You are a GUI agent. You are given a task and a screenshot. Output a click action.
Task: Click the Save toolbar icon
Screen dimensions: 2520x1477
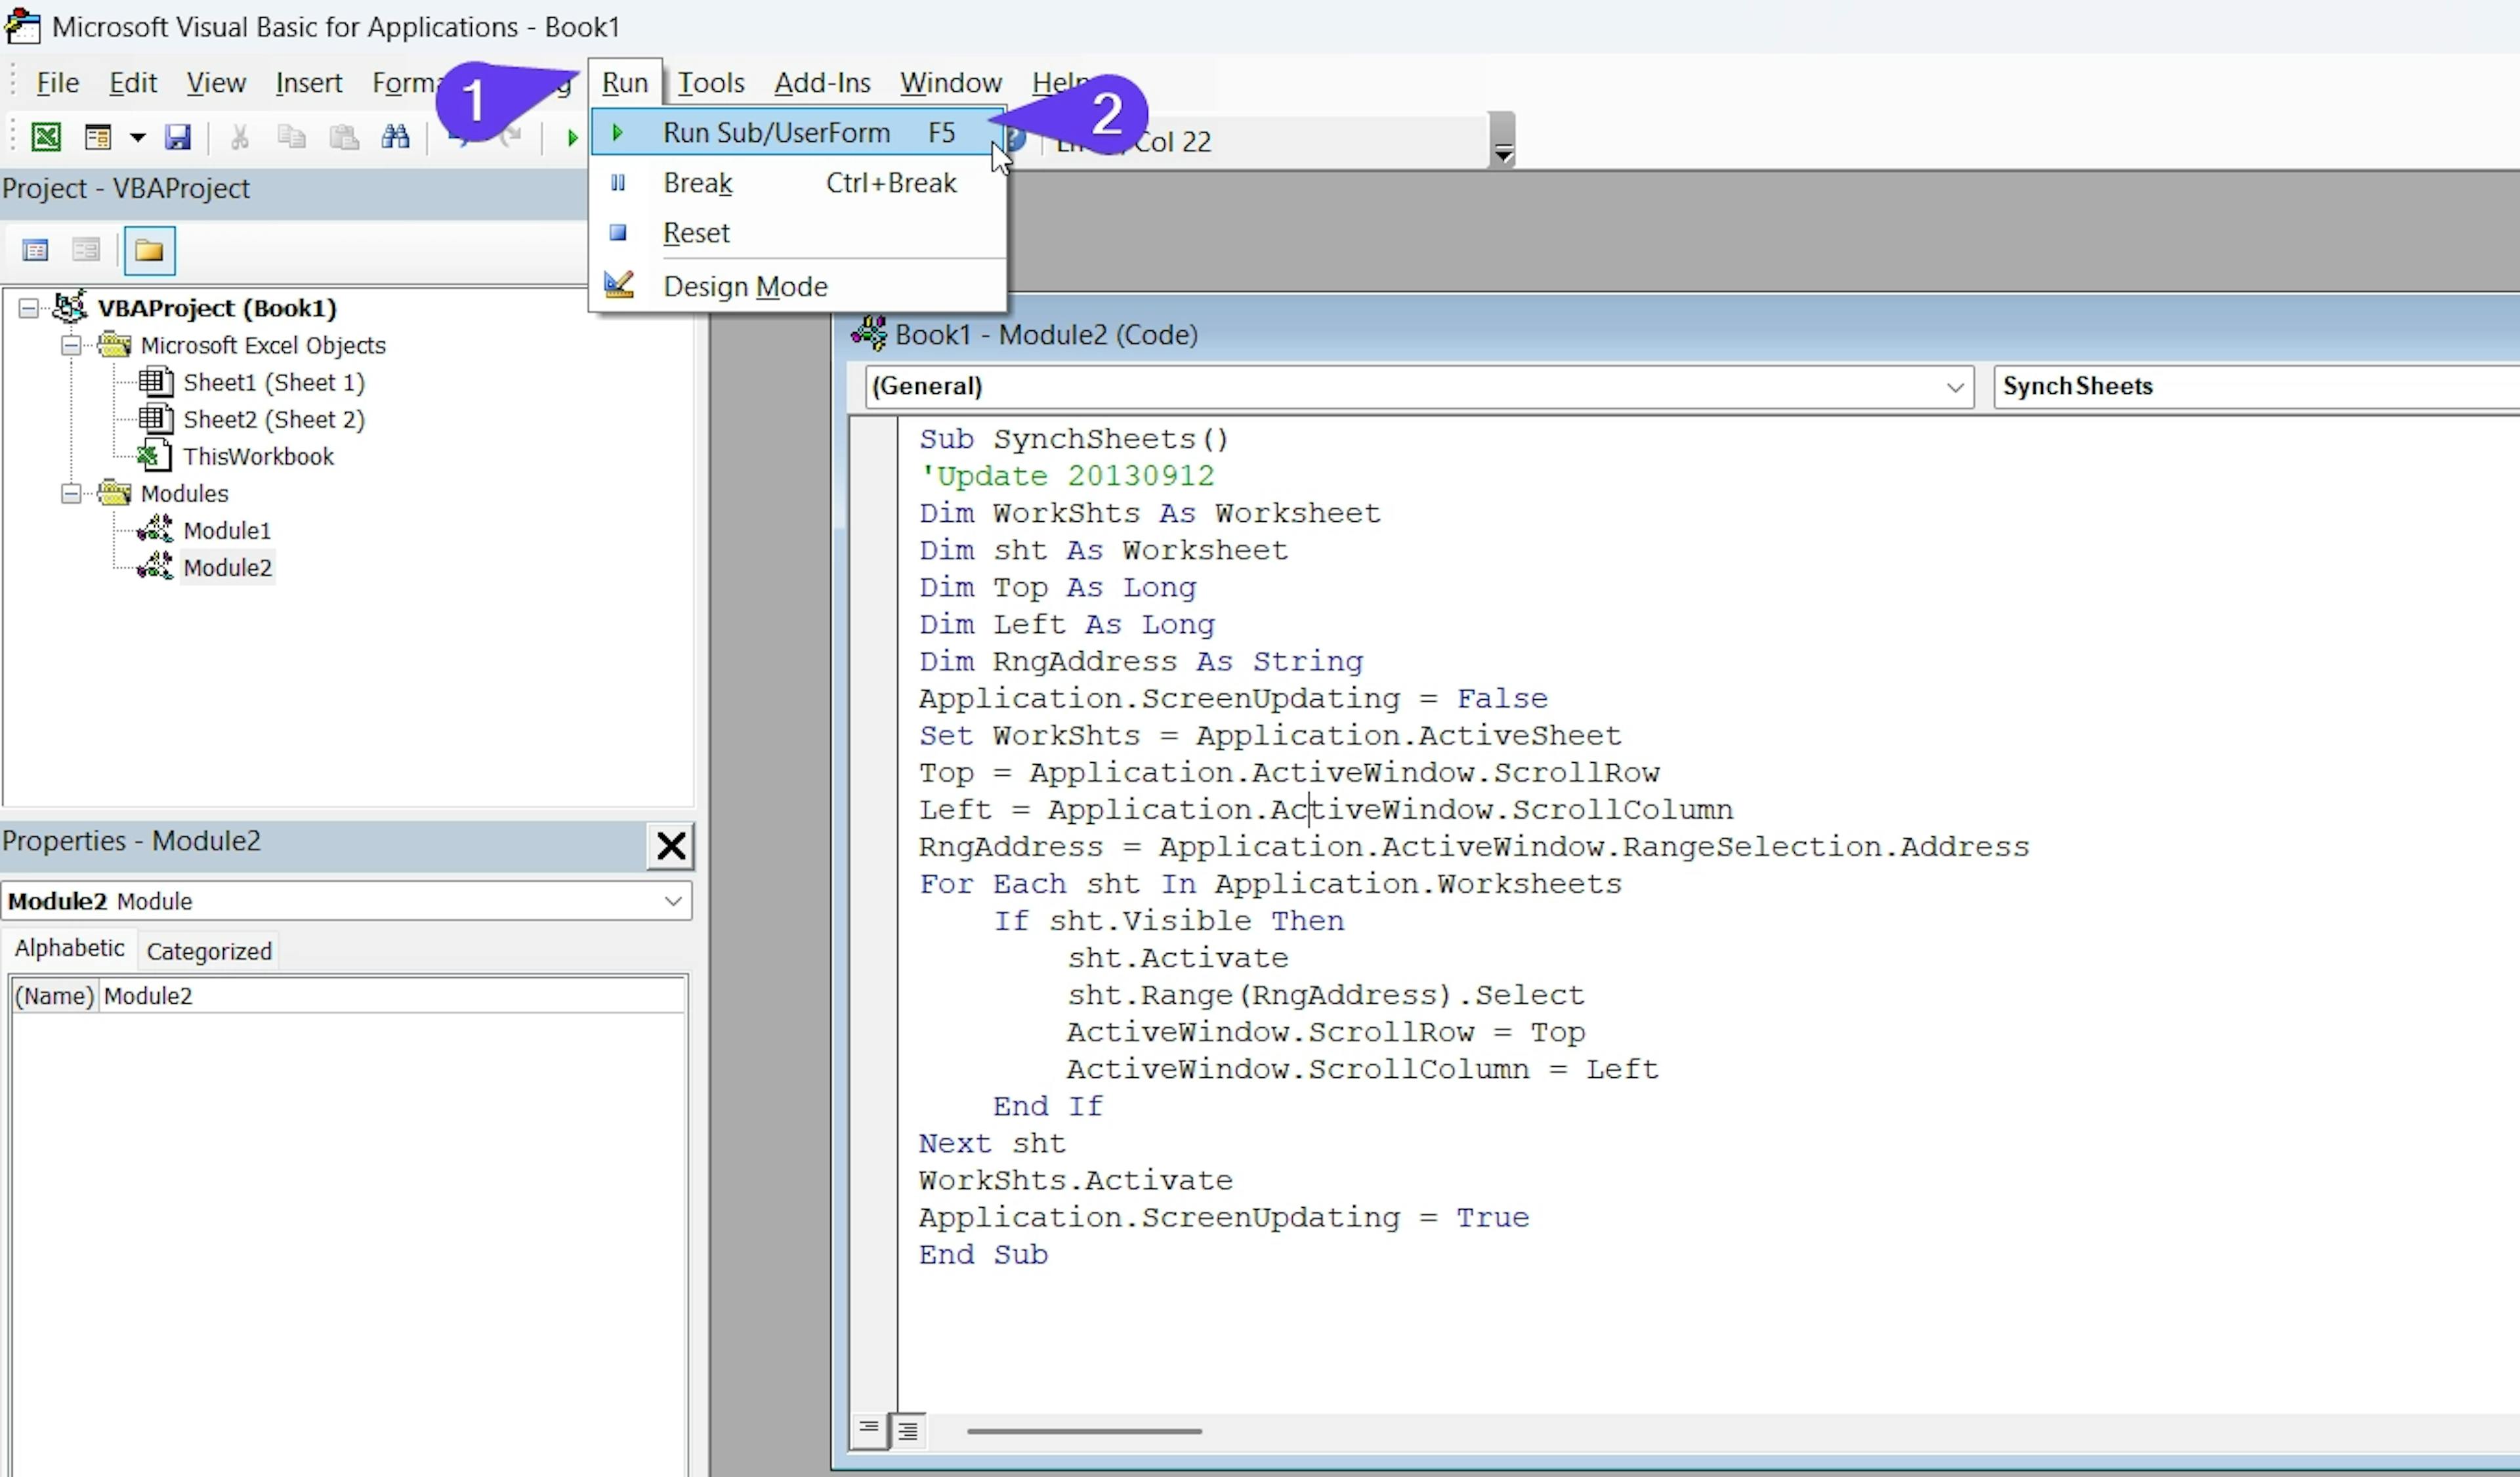tap(178, 137)
